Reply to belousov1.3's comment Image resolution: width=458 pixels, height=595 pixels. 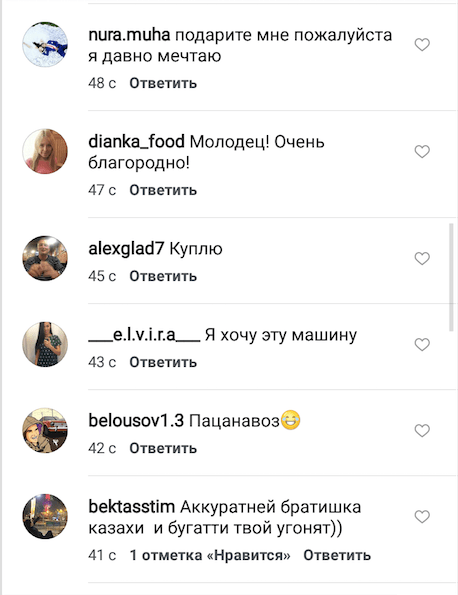(x=163, y=449)
